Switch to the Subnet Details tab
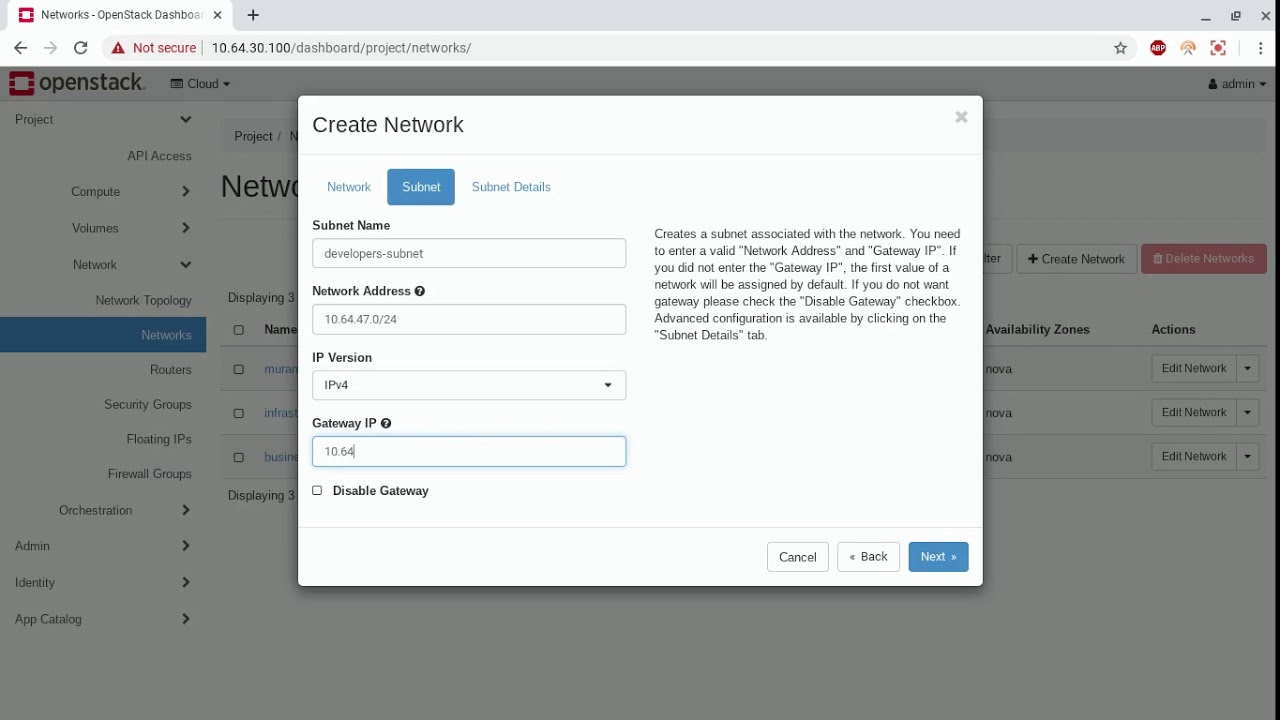Screen dimensions: 1280x720 coord(511,187)
